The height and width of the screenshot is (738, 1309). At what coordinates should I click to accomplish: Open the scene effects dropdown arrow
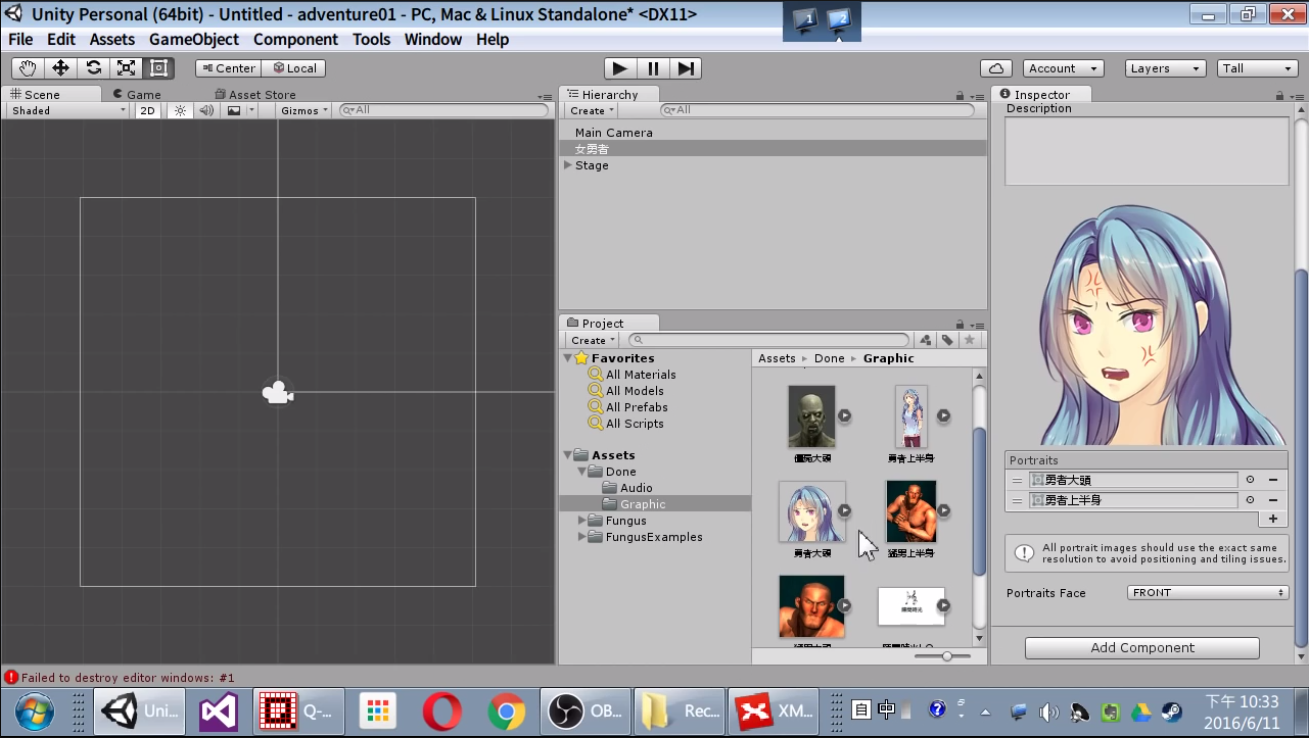tap(252, 110)
